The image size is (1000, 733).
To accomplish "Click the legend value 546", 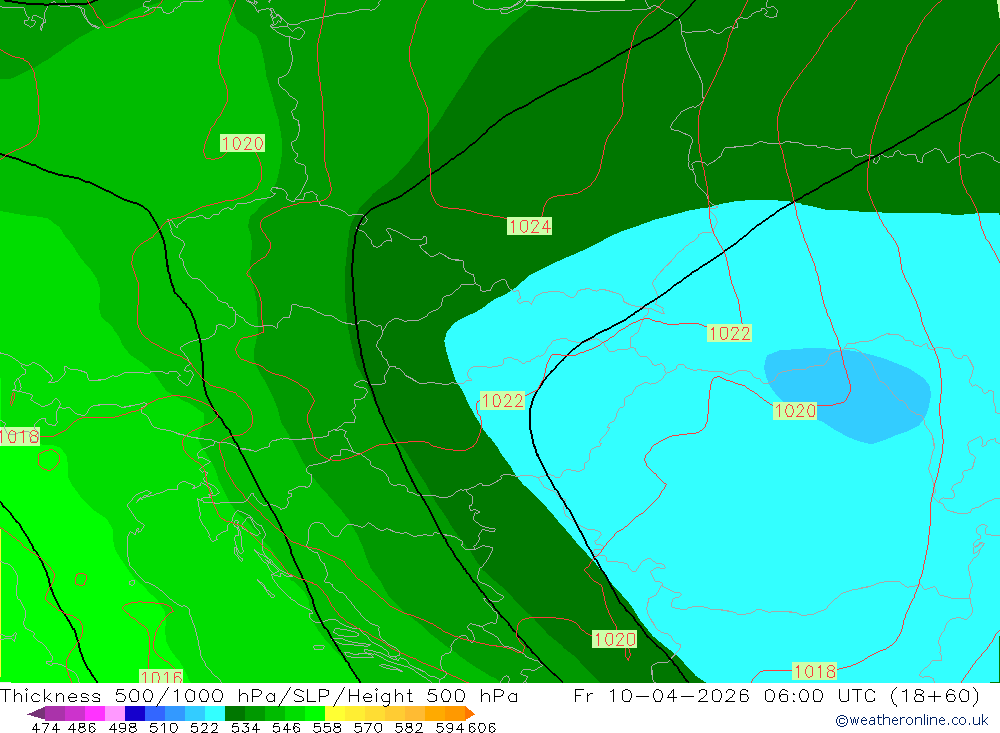I will click(x=286, y=728).
